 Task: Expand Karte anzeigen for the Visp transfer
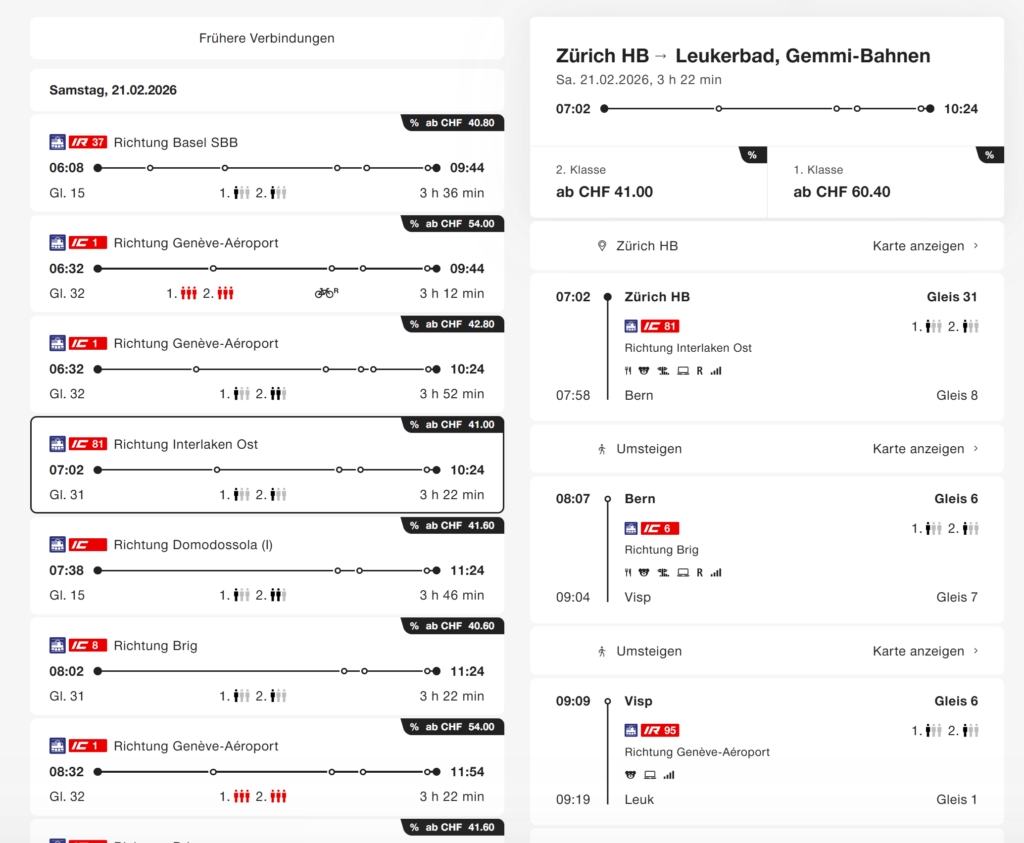[x=925, y=651]
